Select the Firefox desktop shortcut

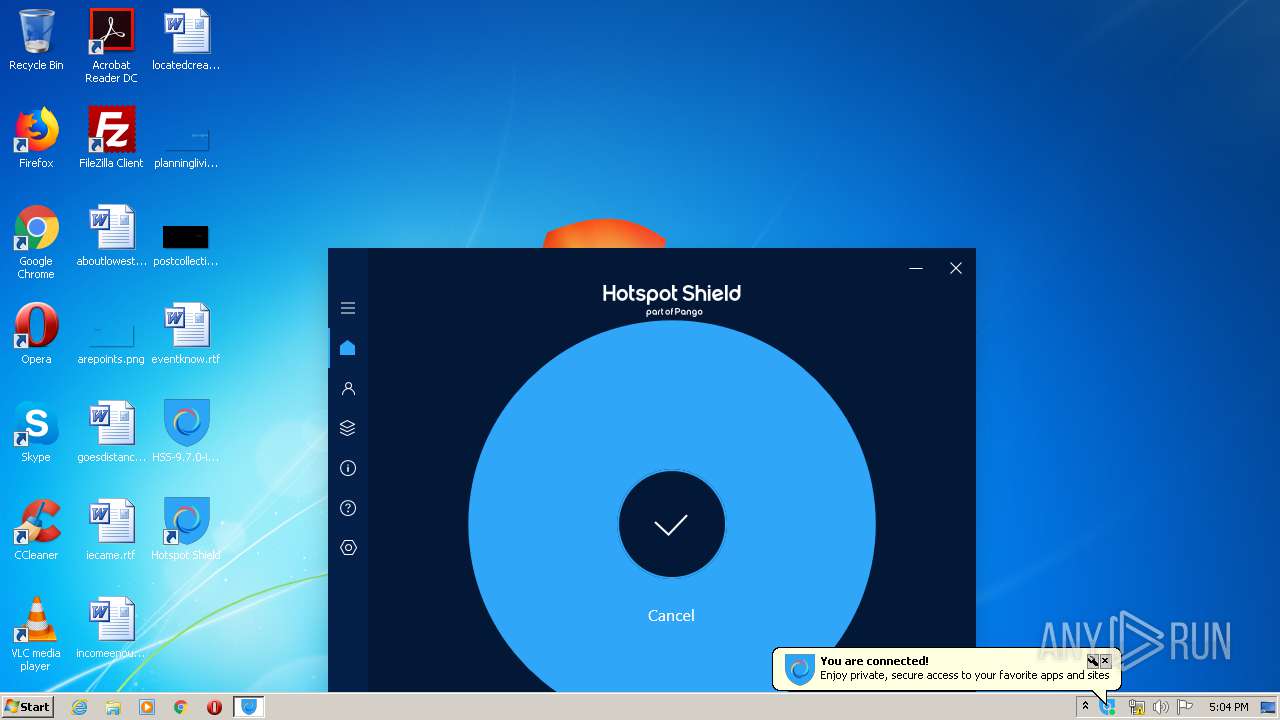(36, 138)
